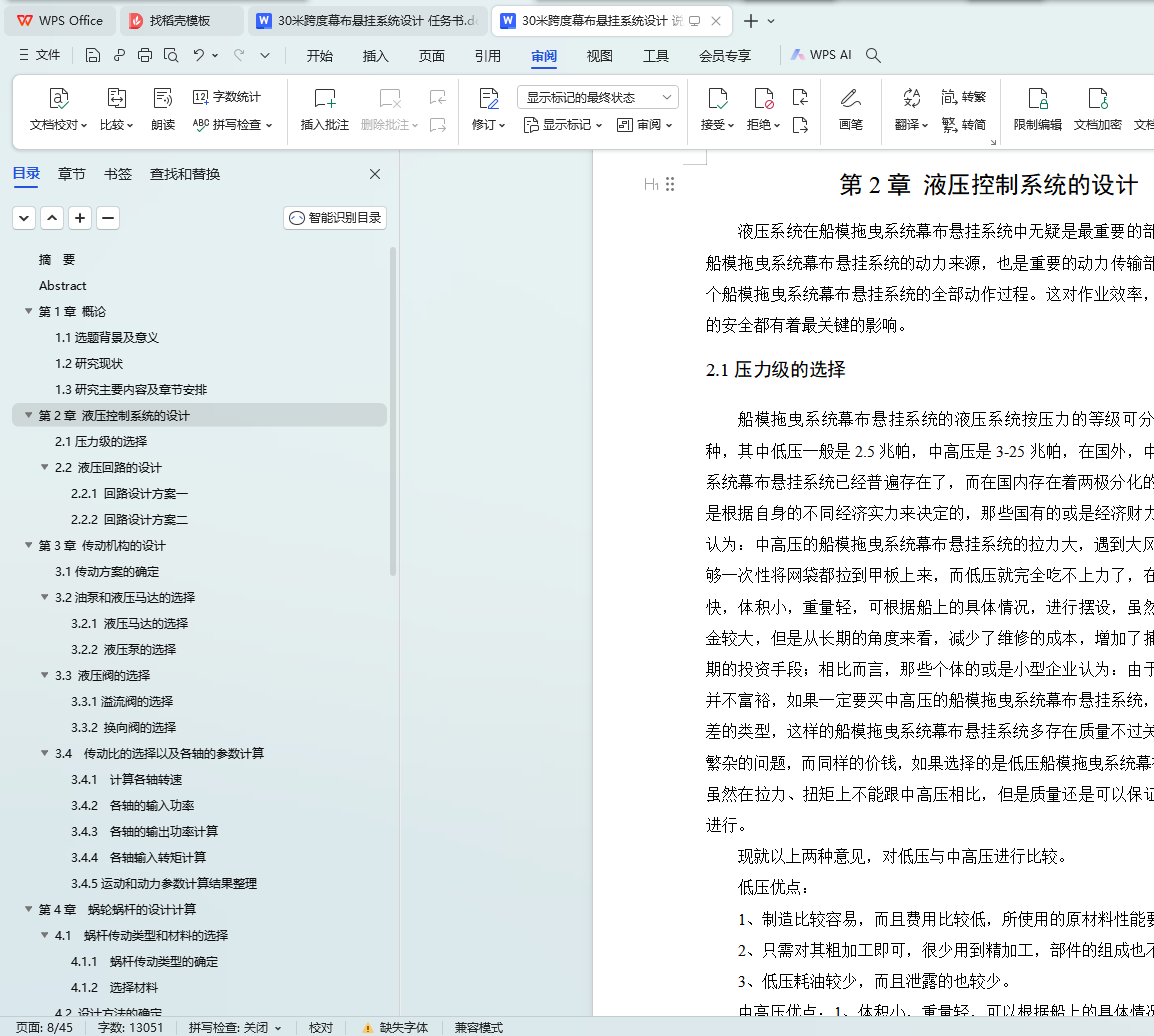Screen dimensions: 1154x1036
Task: Click the 文档校对 proofreading icon
Action: coord(59,98)
